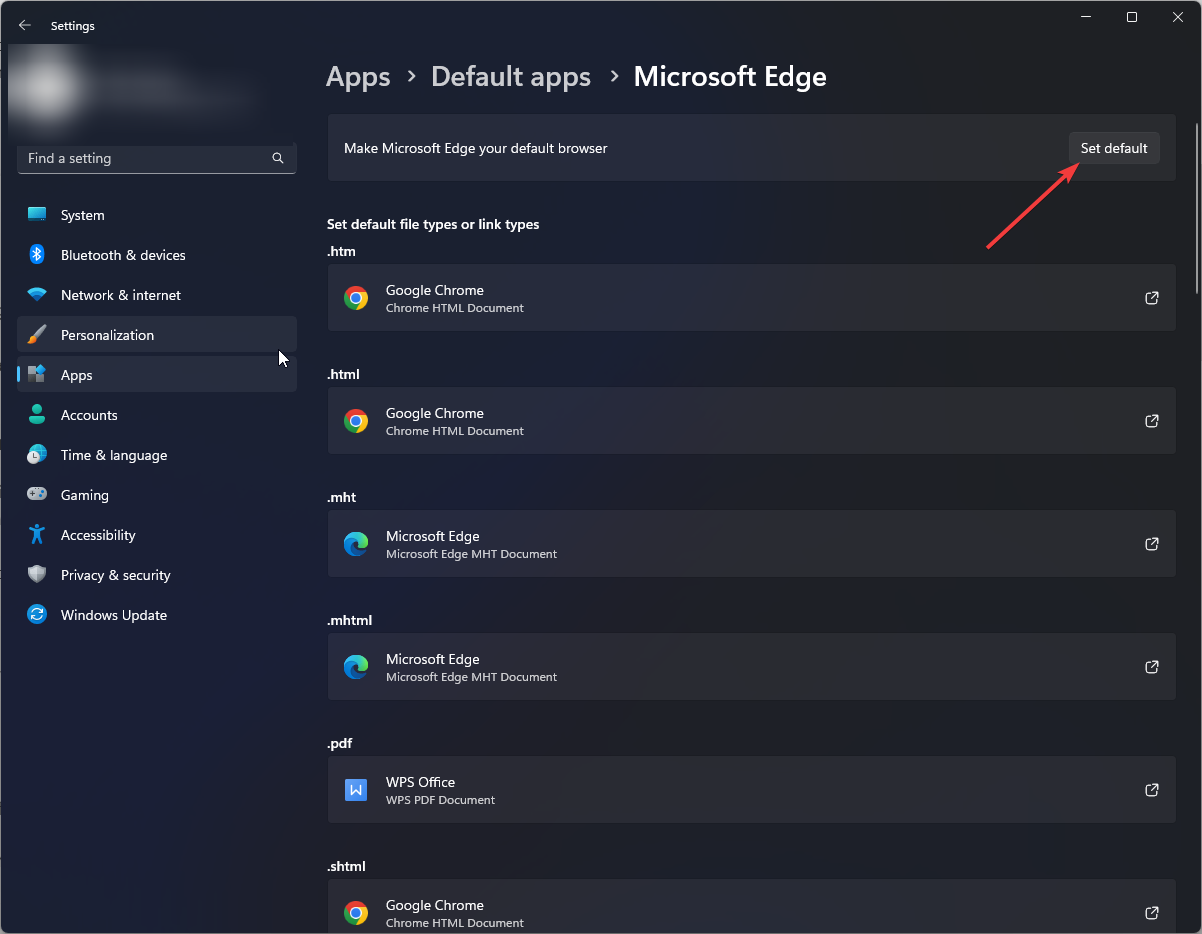Click the Accessibility figure icon
The image size is (1202, 934).
pos(37,535)
